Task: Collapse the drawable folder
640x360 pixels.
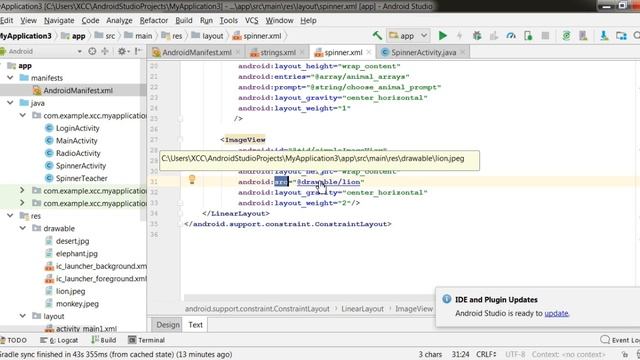Action: click(23, 228)
